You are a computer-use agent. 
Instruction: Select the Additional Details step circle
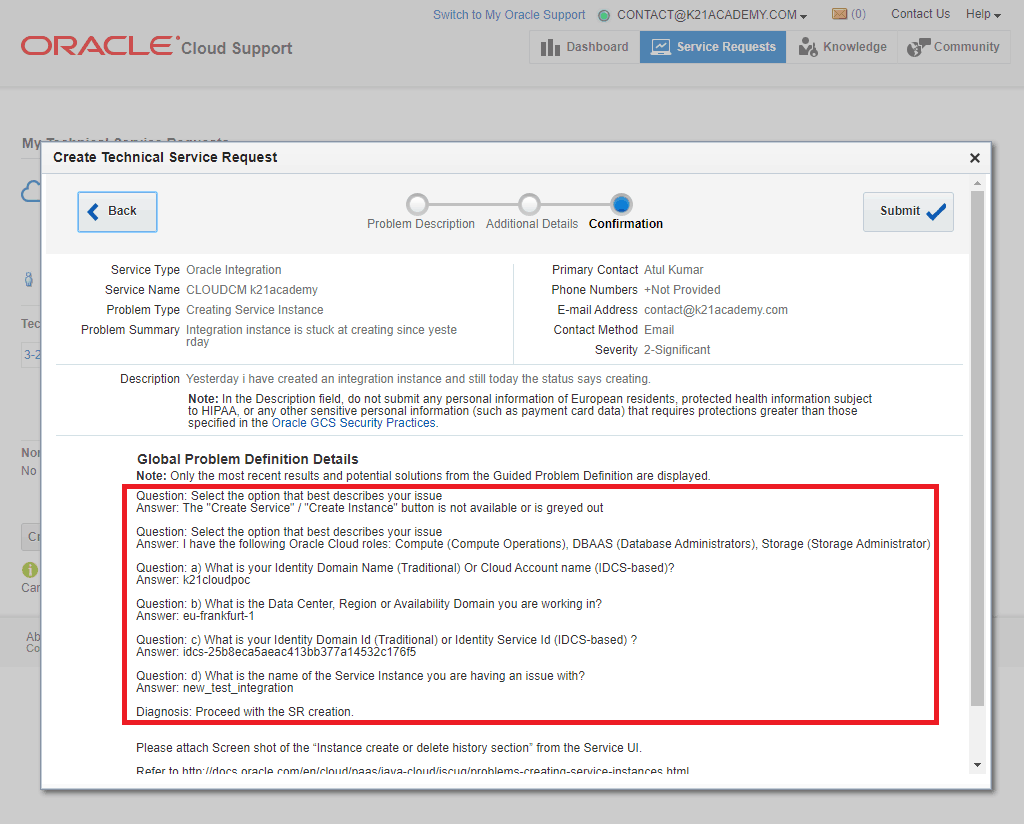tap(531, 203)
